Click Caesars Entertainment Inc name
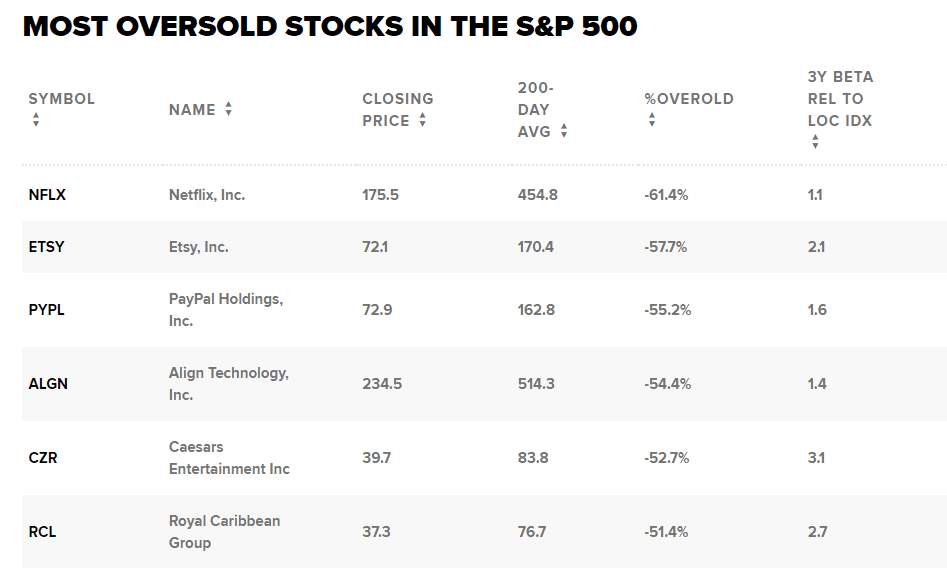Viewport: 947px width, 568px height. click(x=229, y=458)
